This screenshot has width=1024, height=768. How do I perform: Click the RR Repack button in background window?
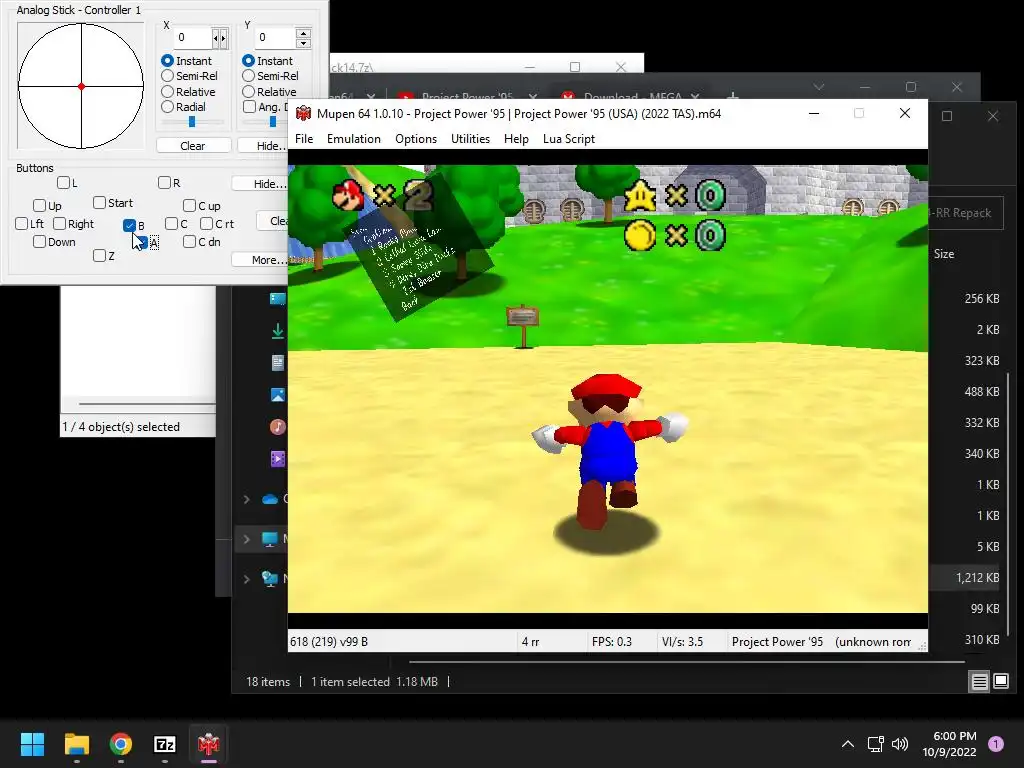click(x=967, y=213)
